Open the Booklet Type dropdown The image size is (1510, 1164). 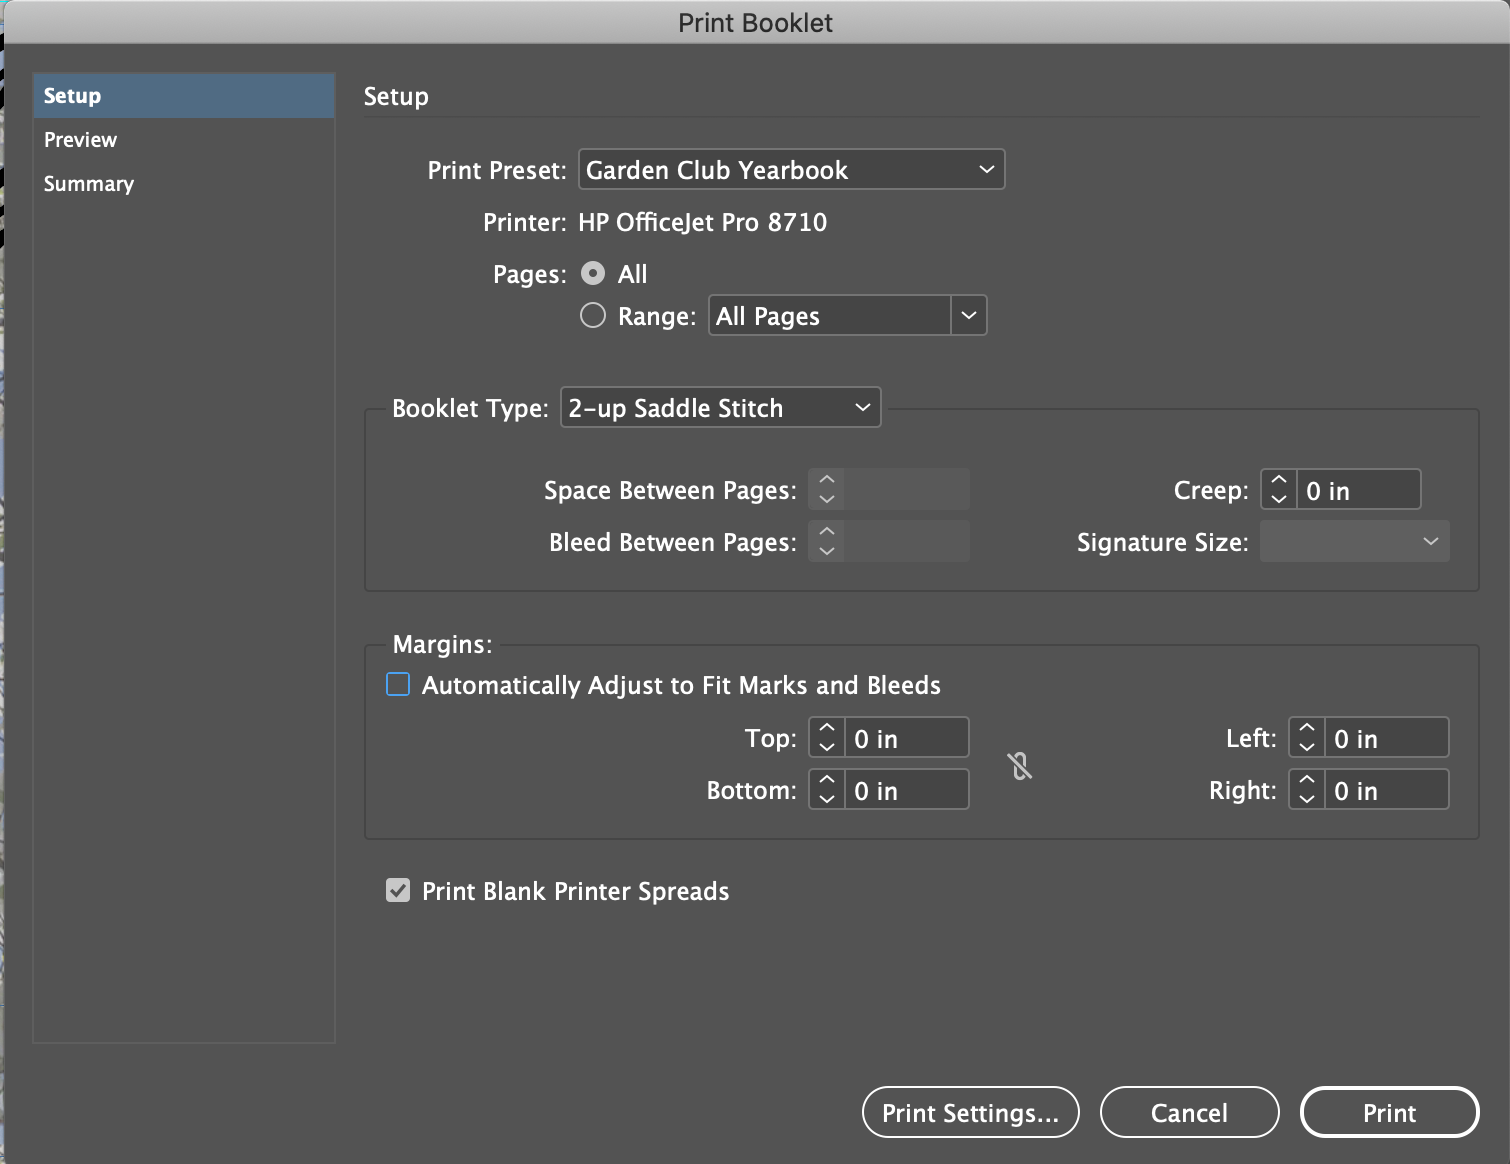point(719,407)
